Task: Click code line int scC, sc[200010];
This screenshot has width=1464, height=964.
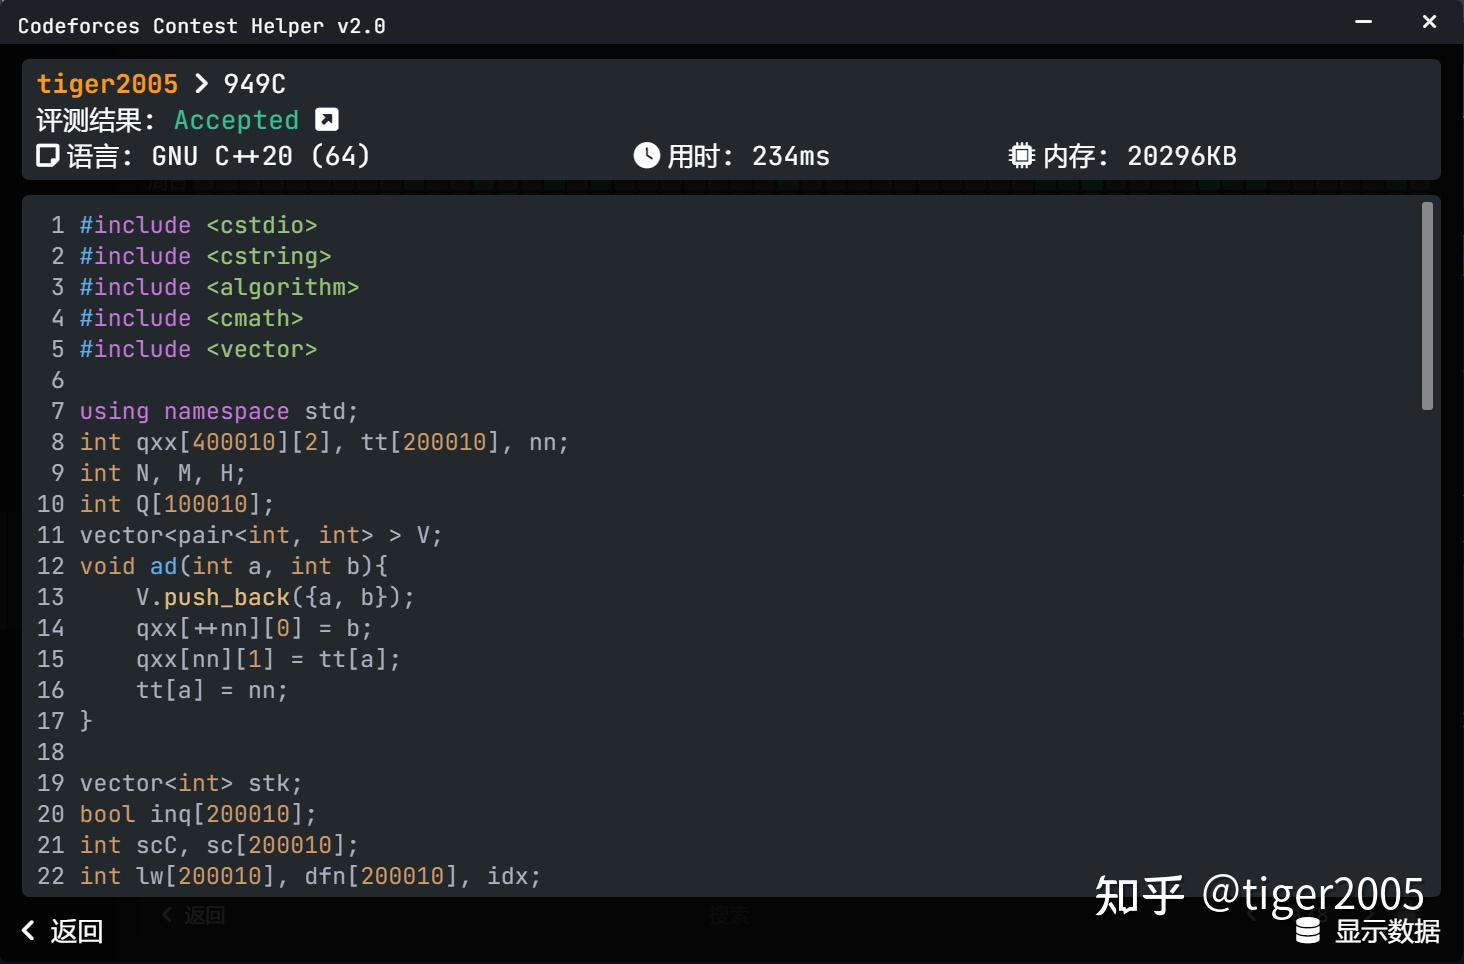Action: click(x=219, y=845)
